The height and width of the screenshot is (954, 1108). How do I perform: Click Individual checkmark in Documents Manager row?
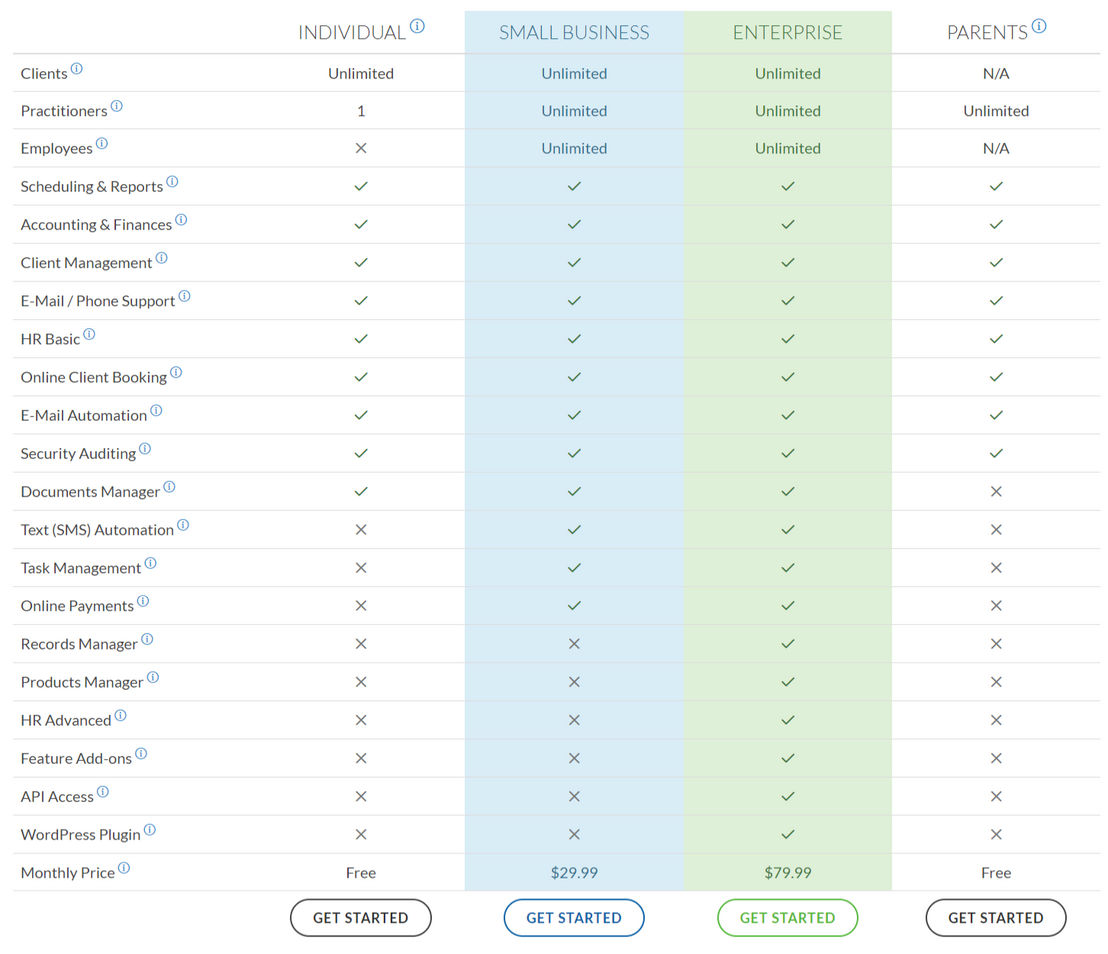[360, 491]
